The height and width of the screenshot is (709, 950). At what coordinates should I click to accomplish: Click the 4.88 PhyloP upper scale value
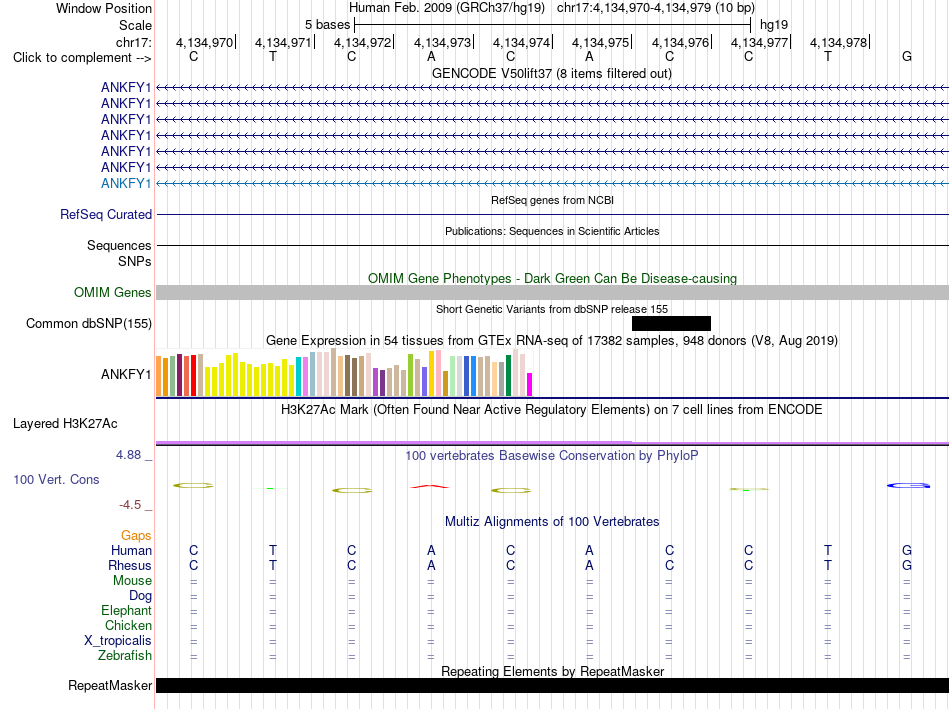128,454
